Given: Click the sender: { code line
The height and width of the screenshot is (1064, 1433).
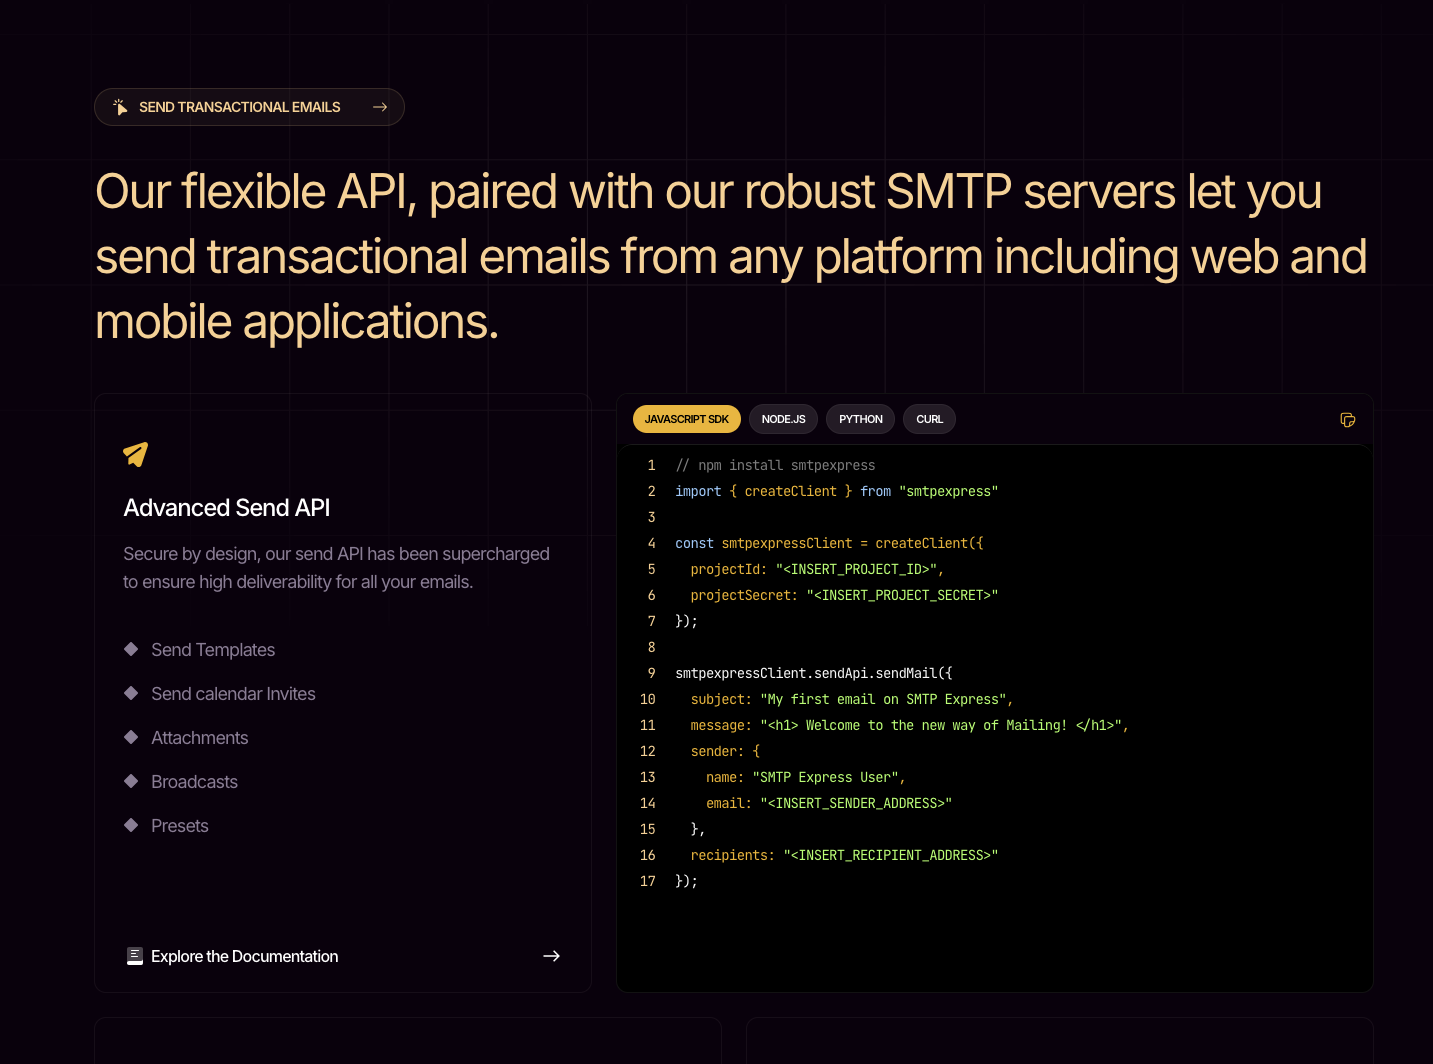Looking at the screenshot, I should 725,751.
